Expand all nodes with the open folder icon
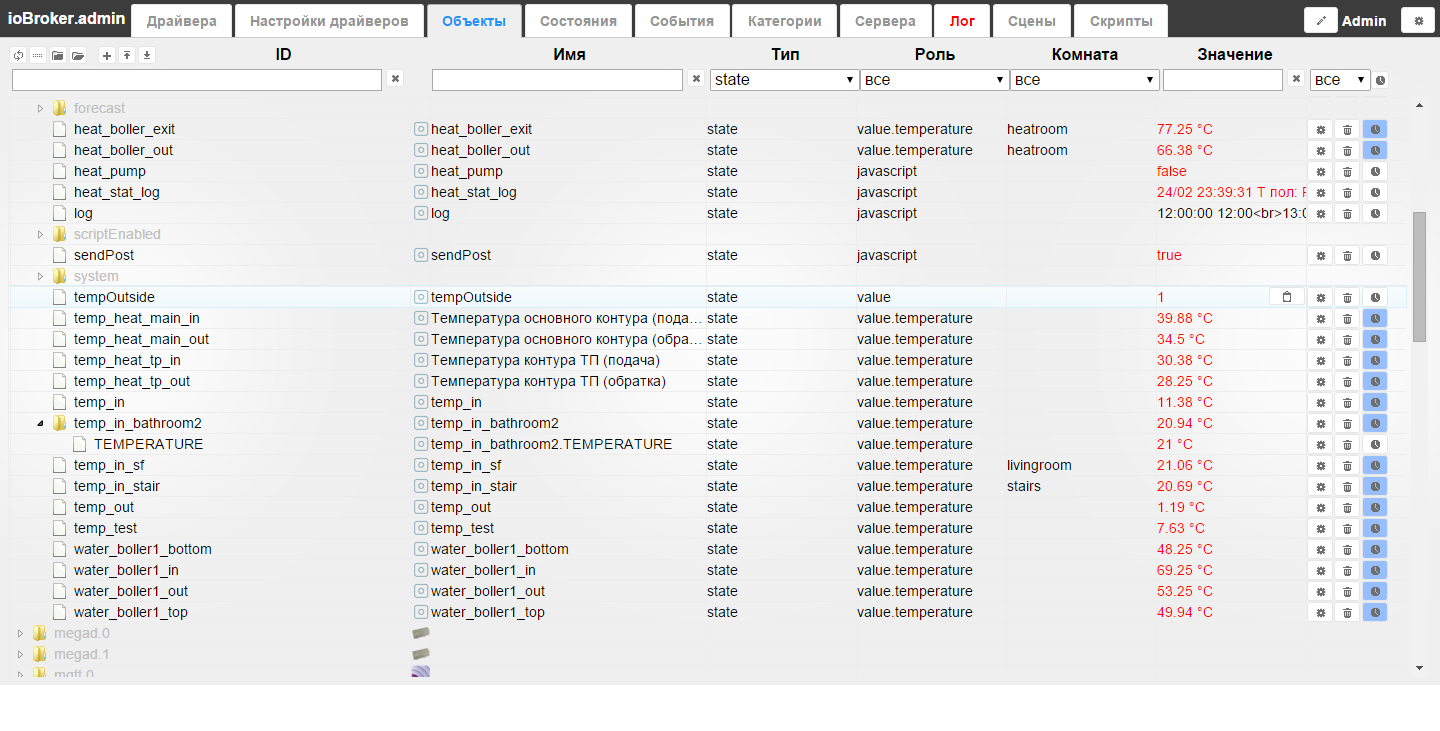 (x=78, y=56)
